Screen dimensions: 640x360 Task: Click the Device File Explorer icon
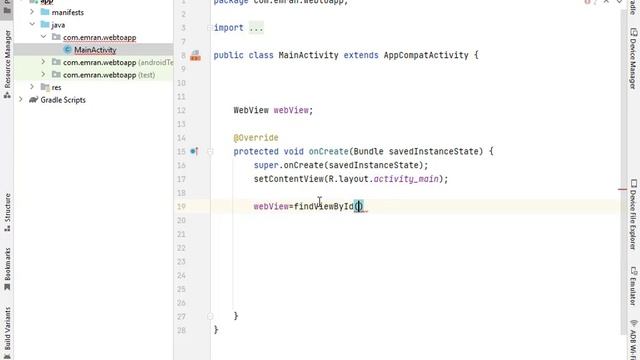pyautogui.click(x=633, y=183)
